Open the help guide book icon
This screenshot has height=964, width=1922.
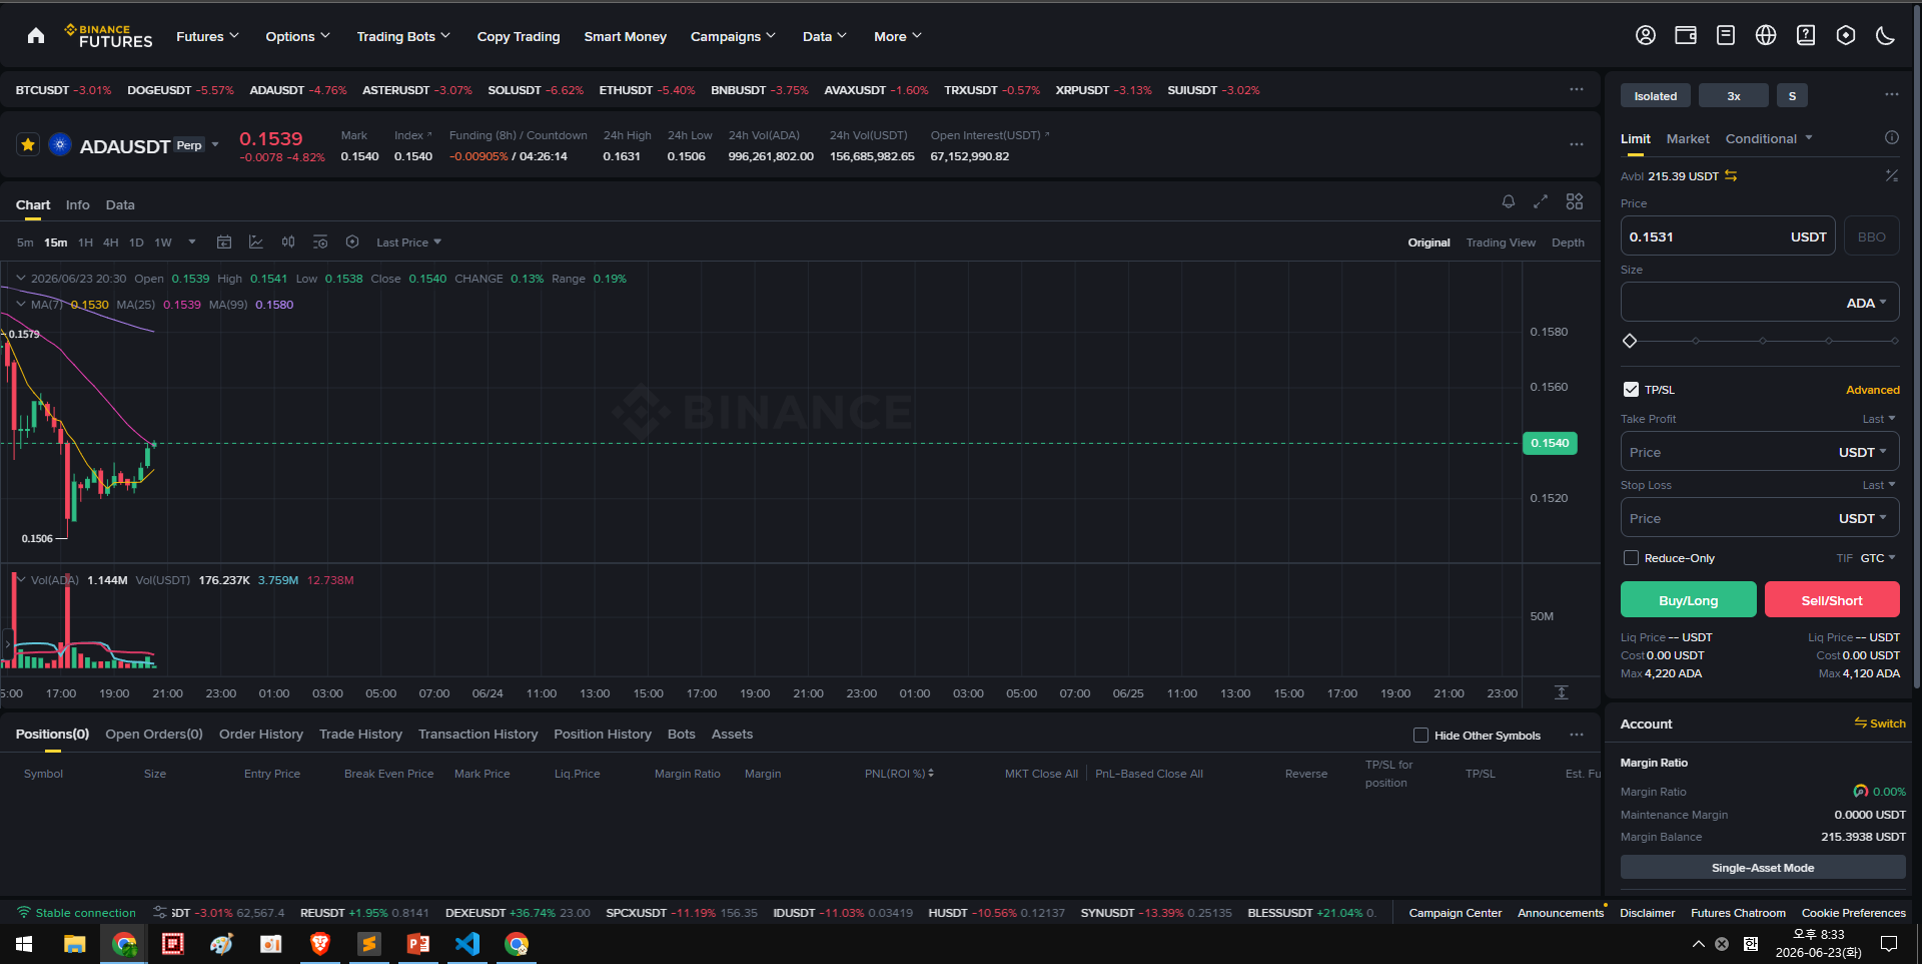(x=1805, y=36)
